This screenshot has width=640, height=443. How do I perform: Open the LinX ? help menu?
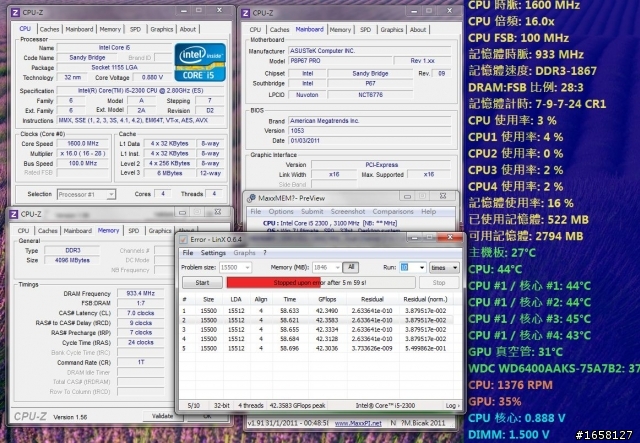(x=264, y=253)
